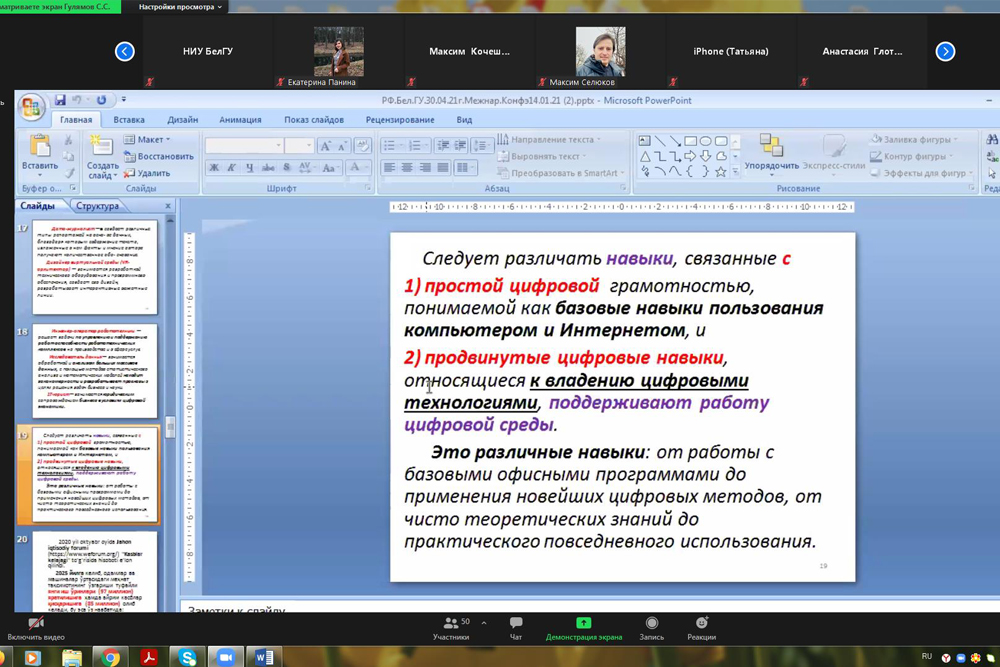
Task: Click the Zoom Record button
Action: 652,623
